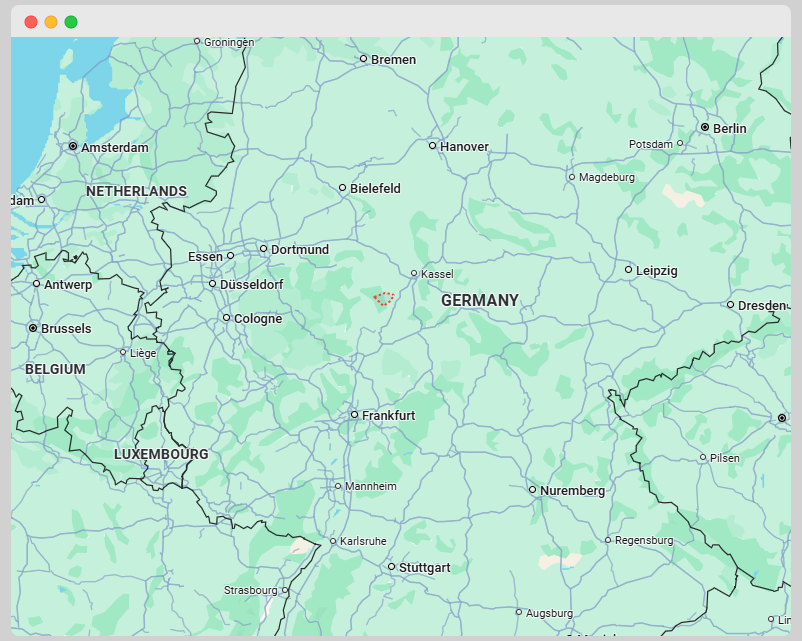802x641 pixels.
Task: Click the Frankfurt city marker circle
Action: pyautogui.click(x=354, y=414)
